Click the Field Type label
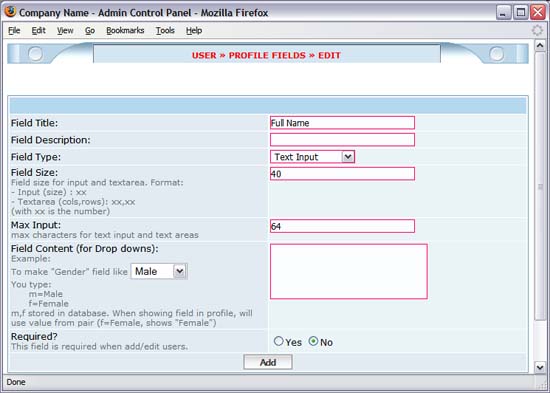 [x=36, y=157]
